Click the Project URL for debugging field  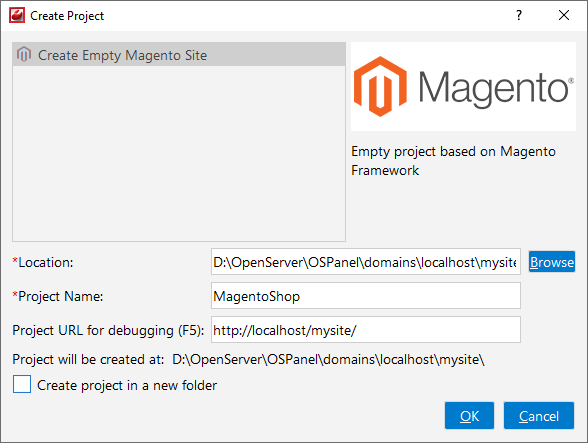366,330
